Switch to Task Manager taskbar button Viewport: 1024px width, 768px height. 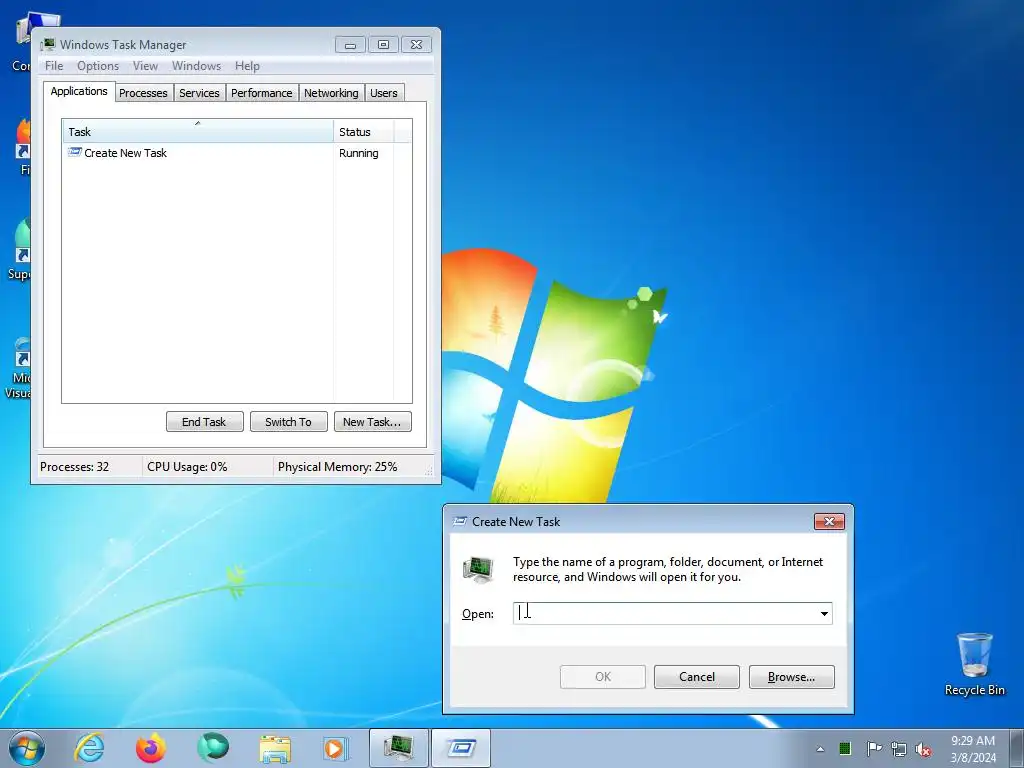(x=398, y=748)
